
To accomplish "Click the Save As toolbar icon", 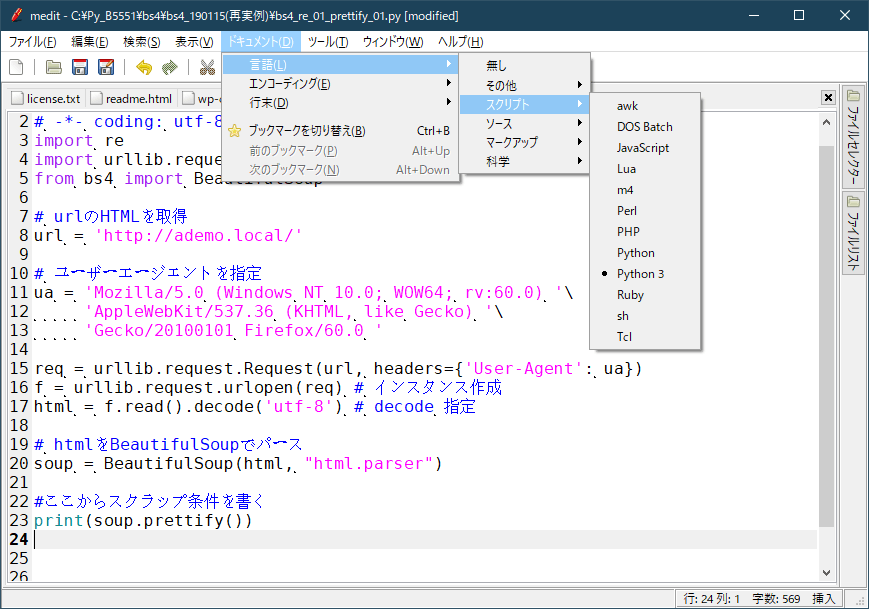I will tap(106, 67).
